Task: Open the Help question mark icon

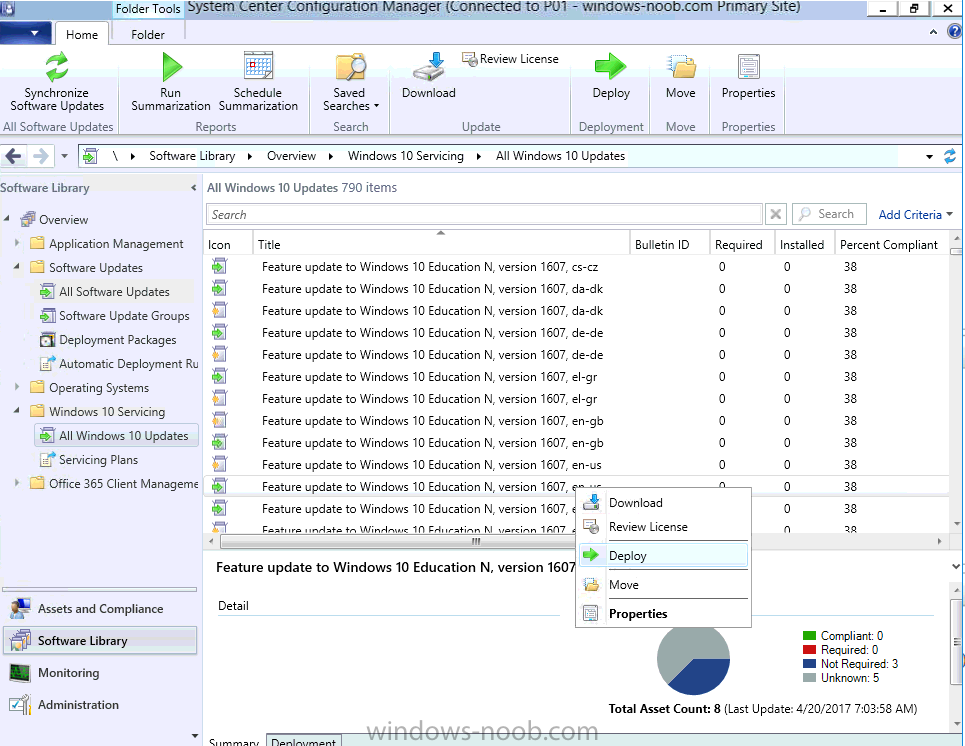Action: coord(955,32)
